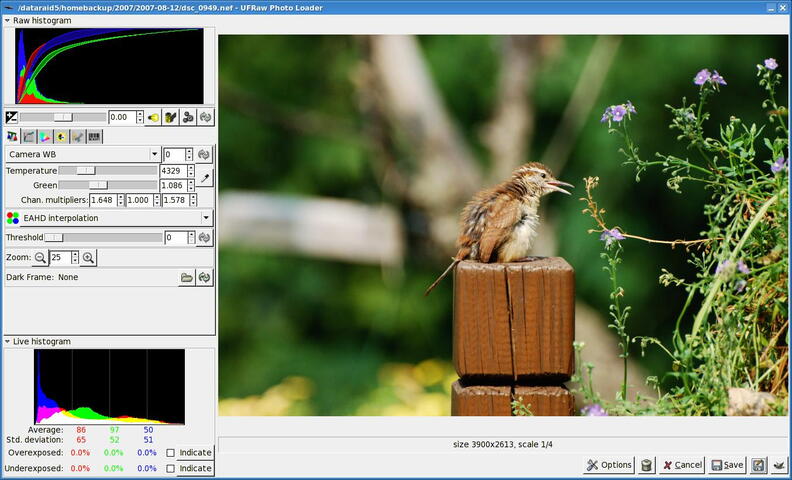Click the Save button

727,465
